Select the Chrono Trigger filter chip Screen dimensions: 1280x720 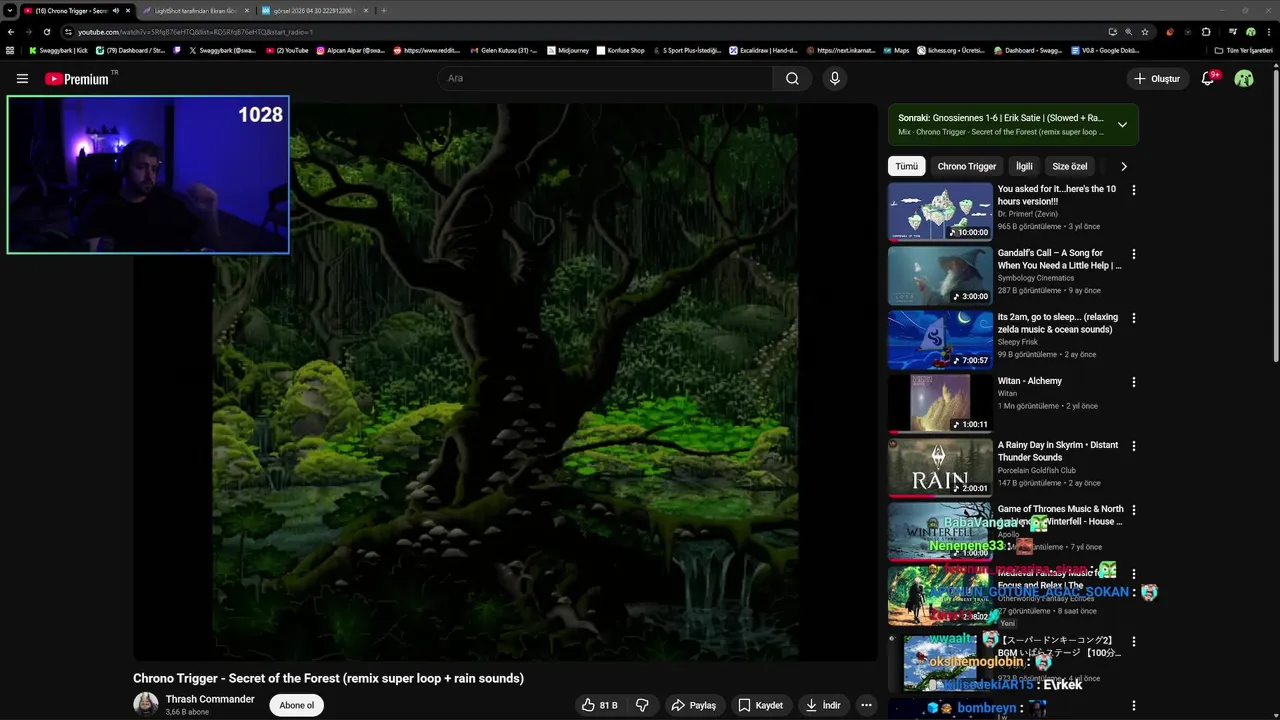tap(967, 166)
